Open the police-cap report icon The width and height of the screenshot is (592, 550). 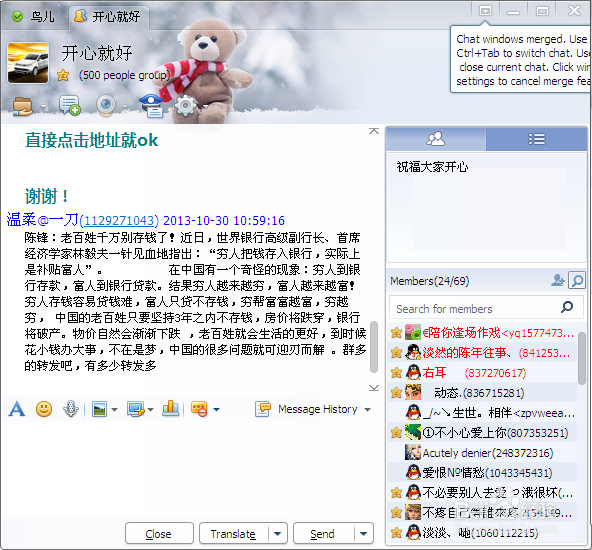(x=151, y=106)
